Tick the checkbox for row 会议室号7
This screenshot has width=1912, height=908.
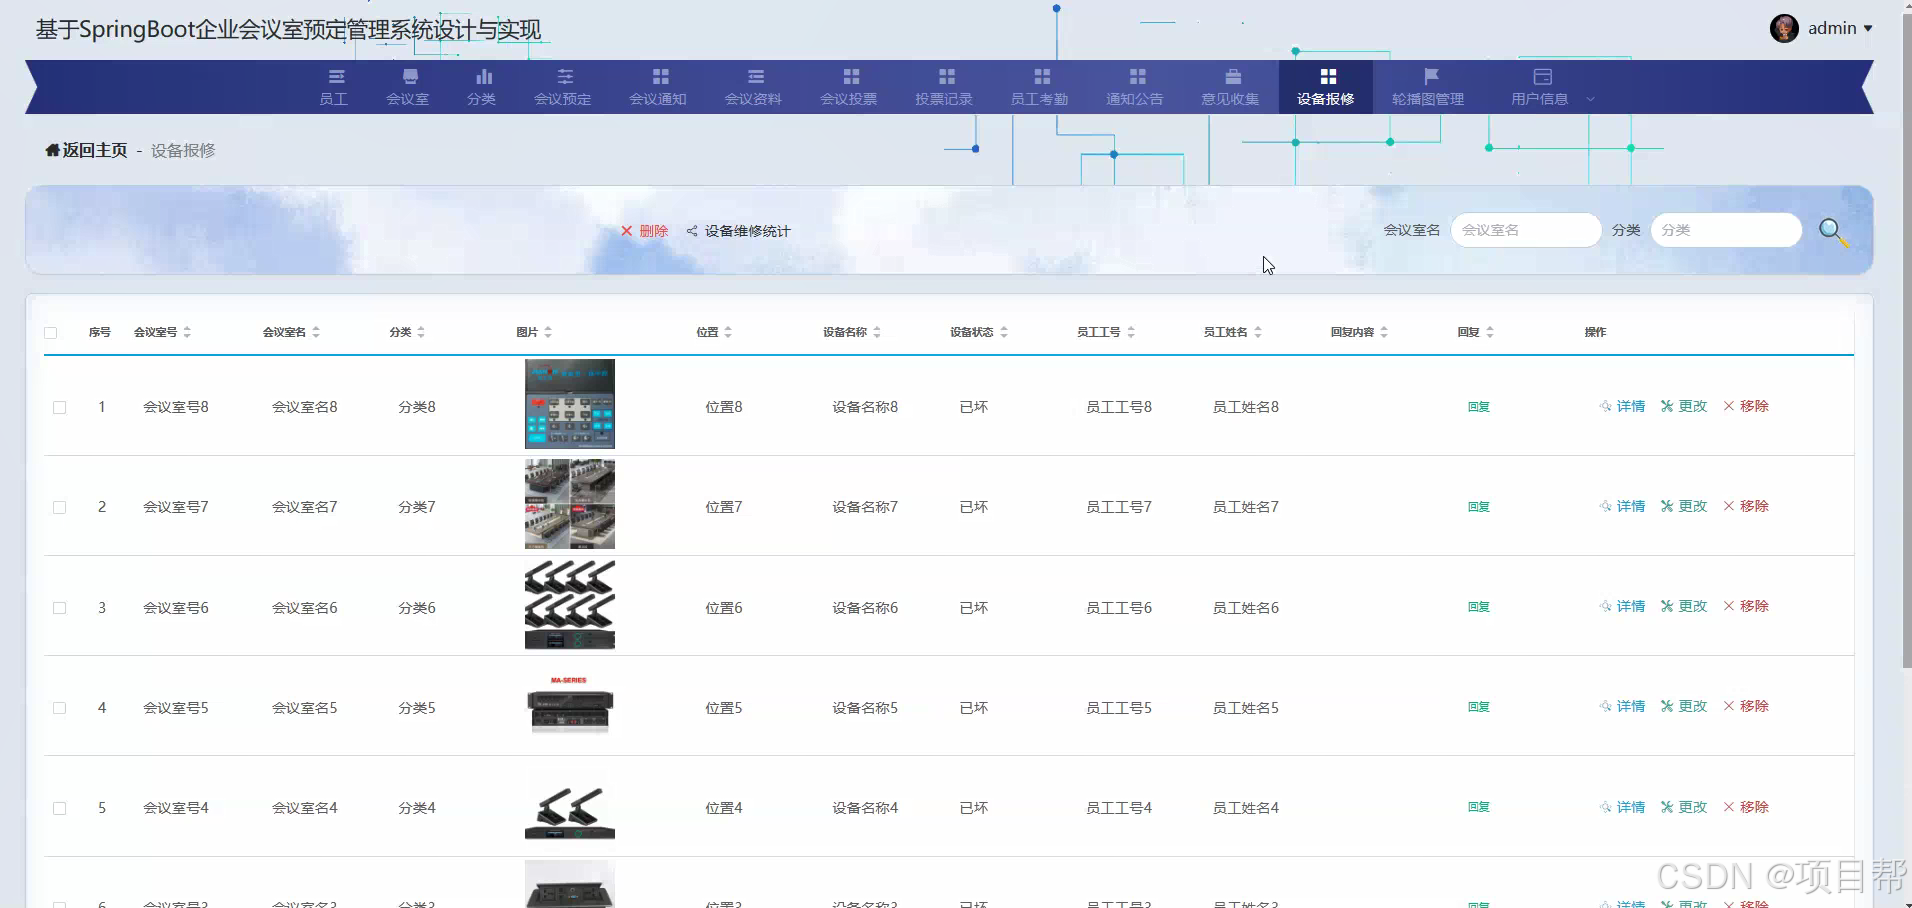60,508
